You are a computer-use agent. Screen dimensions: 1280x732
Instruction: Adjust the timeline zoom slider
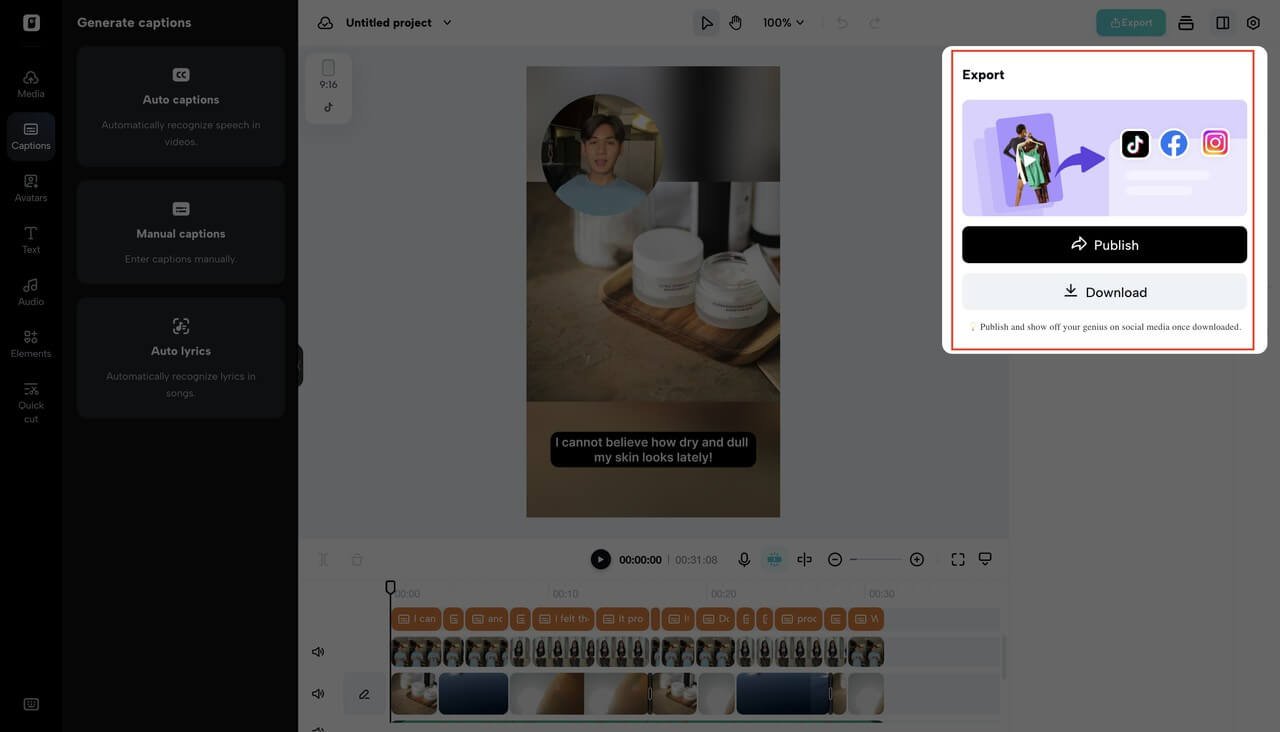click(875, 560)
